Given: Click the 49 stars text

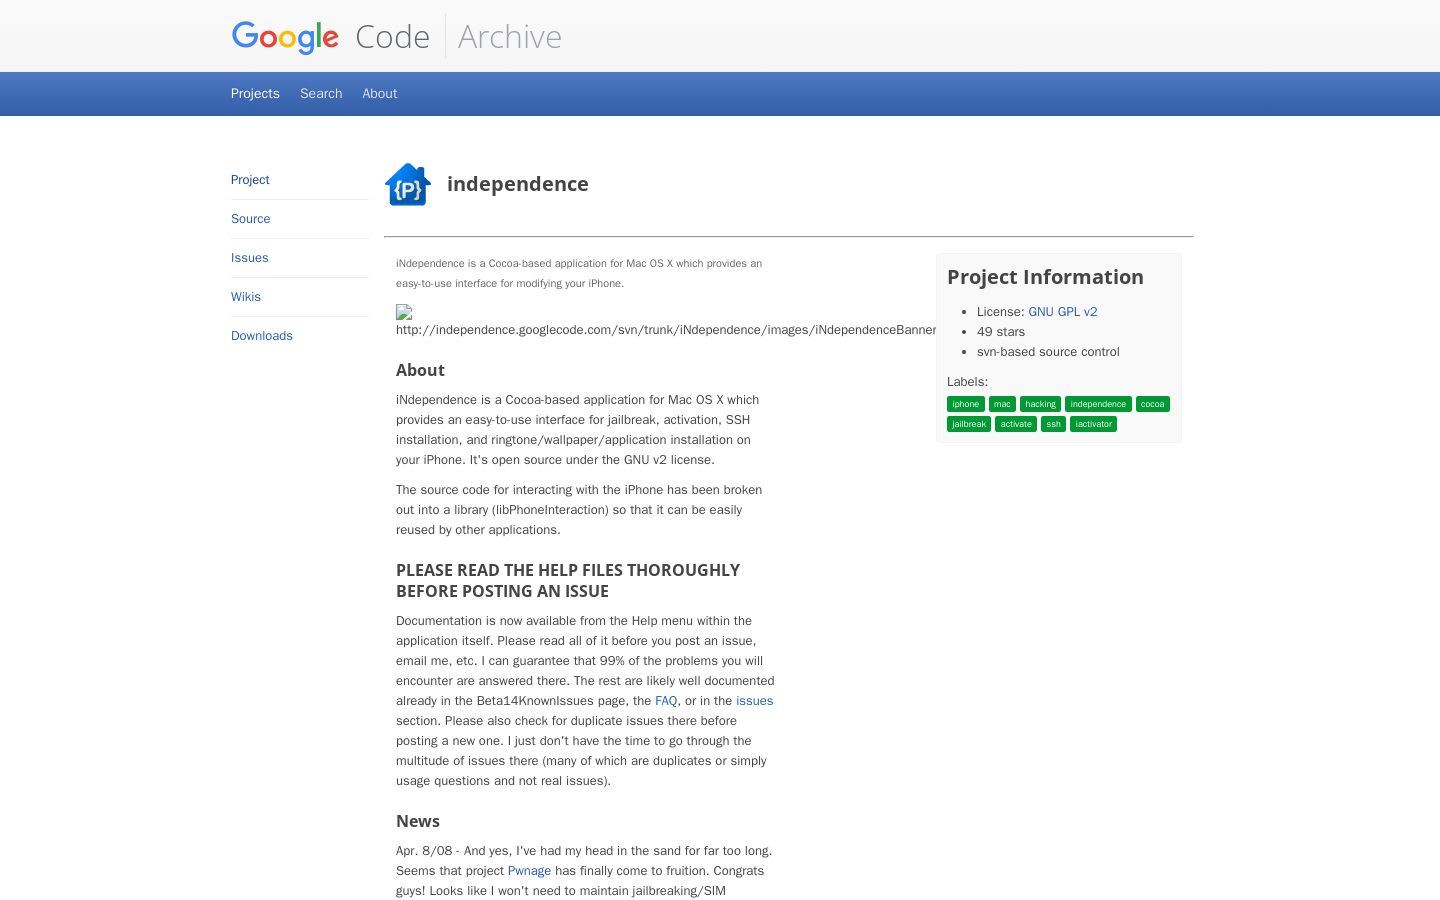Looking at the screenshot, I should (1001, 332).
